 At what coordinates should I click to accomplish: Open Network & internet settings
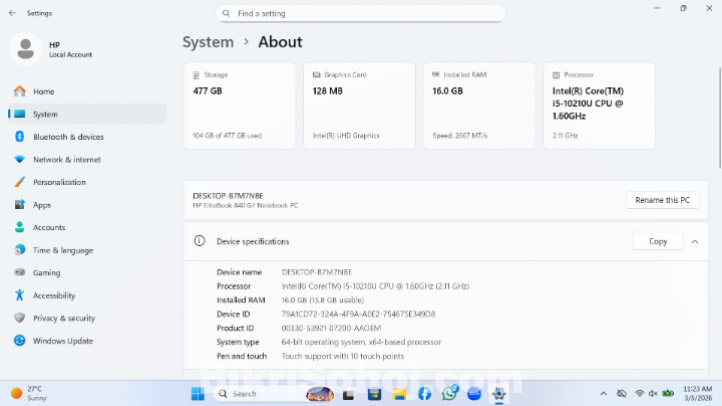click(66, 159)
